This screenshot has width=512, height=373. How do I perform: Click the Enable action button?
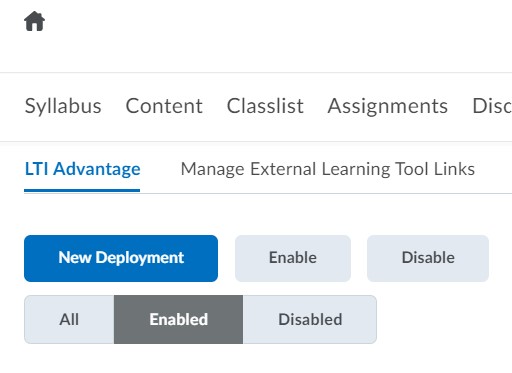pos(293,258)
